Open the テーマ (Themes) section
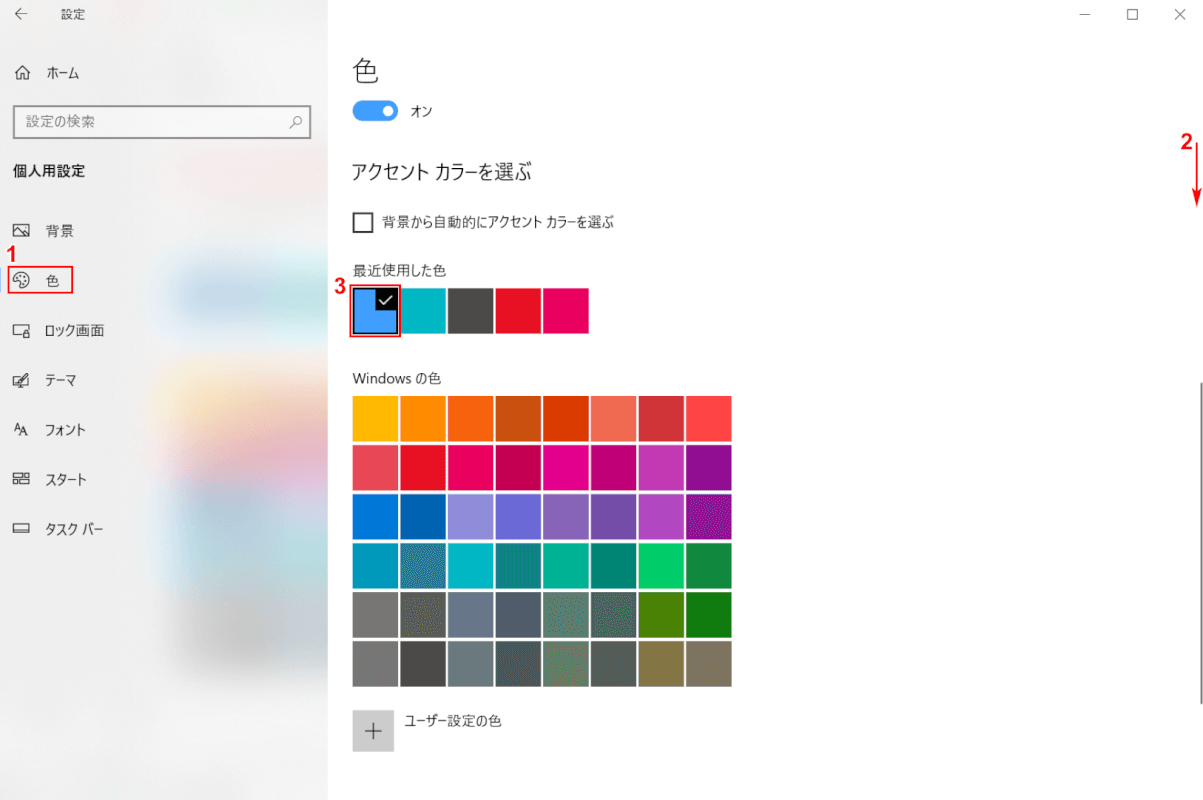The height and width of the screenshot is (800, 1203). [45, 380]
